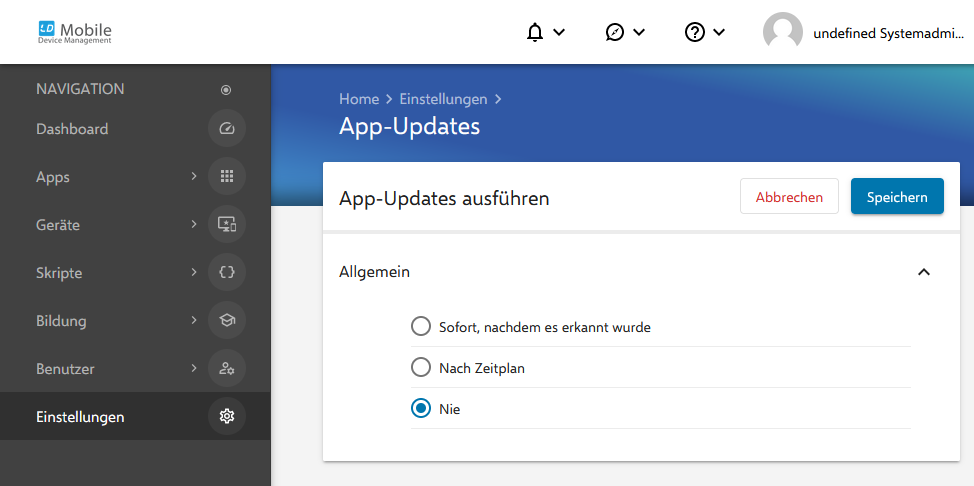Click the NAVIGATION sidebar header text

pos(80,89)
